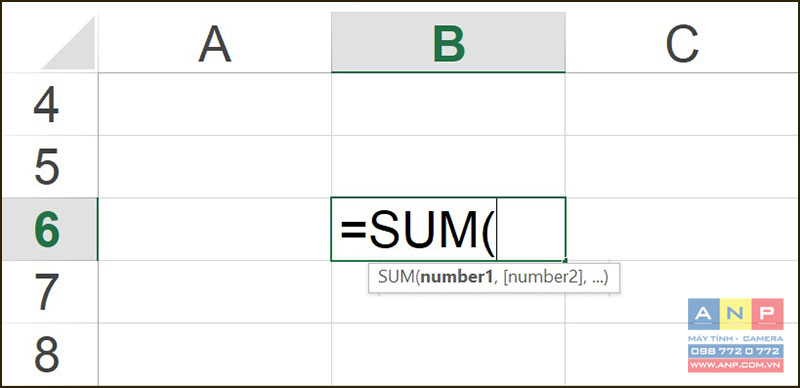The height and width of the screenshot is (388, 800).
Task: Select row 8 header
Action: (x=49, y=354)
